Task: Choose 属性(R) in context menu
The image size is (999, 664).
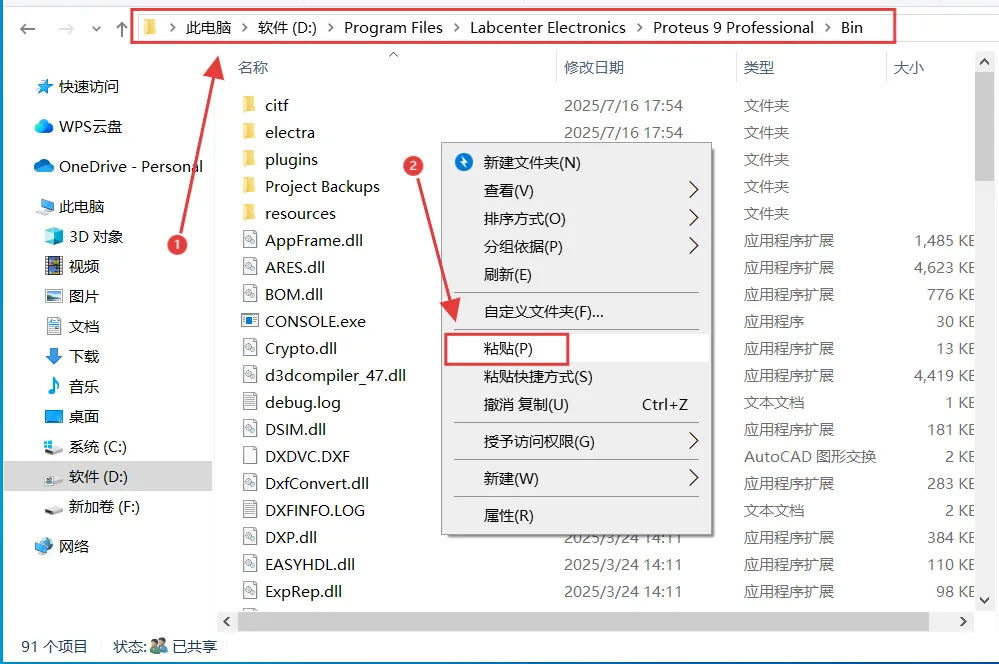Action: [x=577, y=516]
